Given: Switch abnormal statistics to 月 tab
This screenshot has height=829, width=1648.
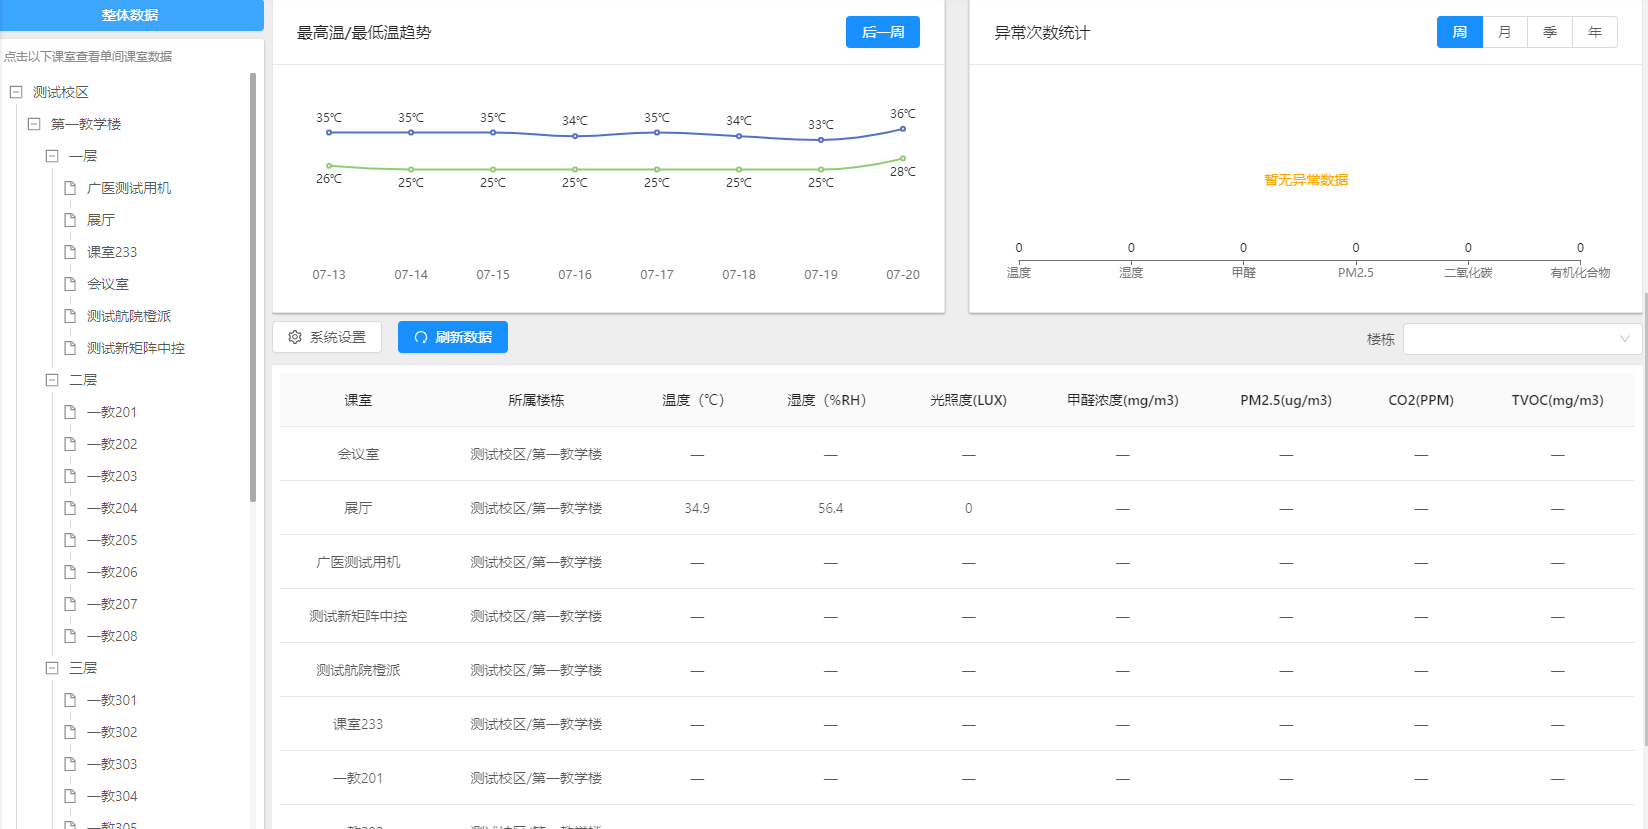Looking at the screenshot, I should point(1505,32).
